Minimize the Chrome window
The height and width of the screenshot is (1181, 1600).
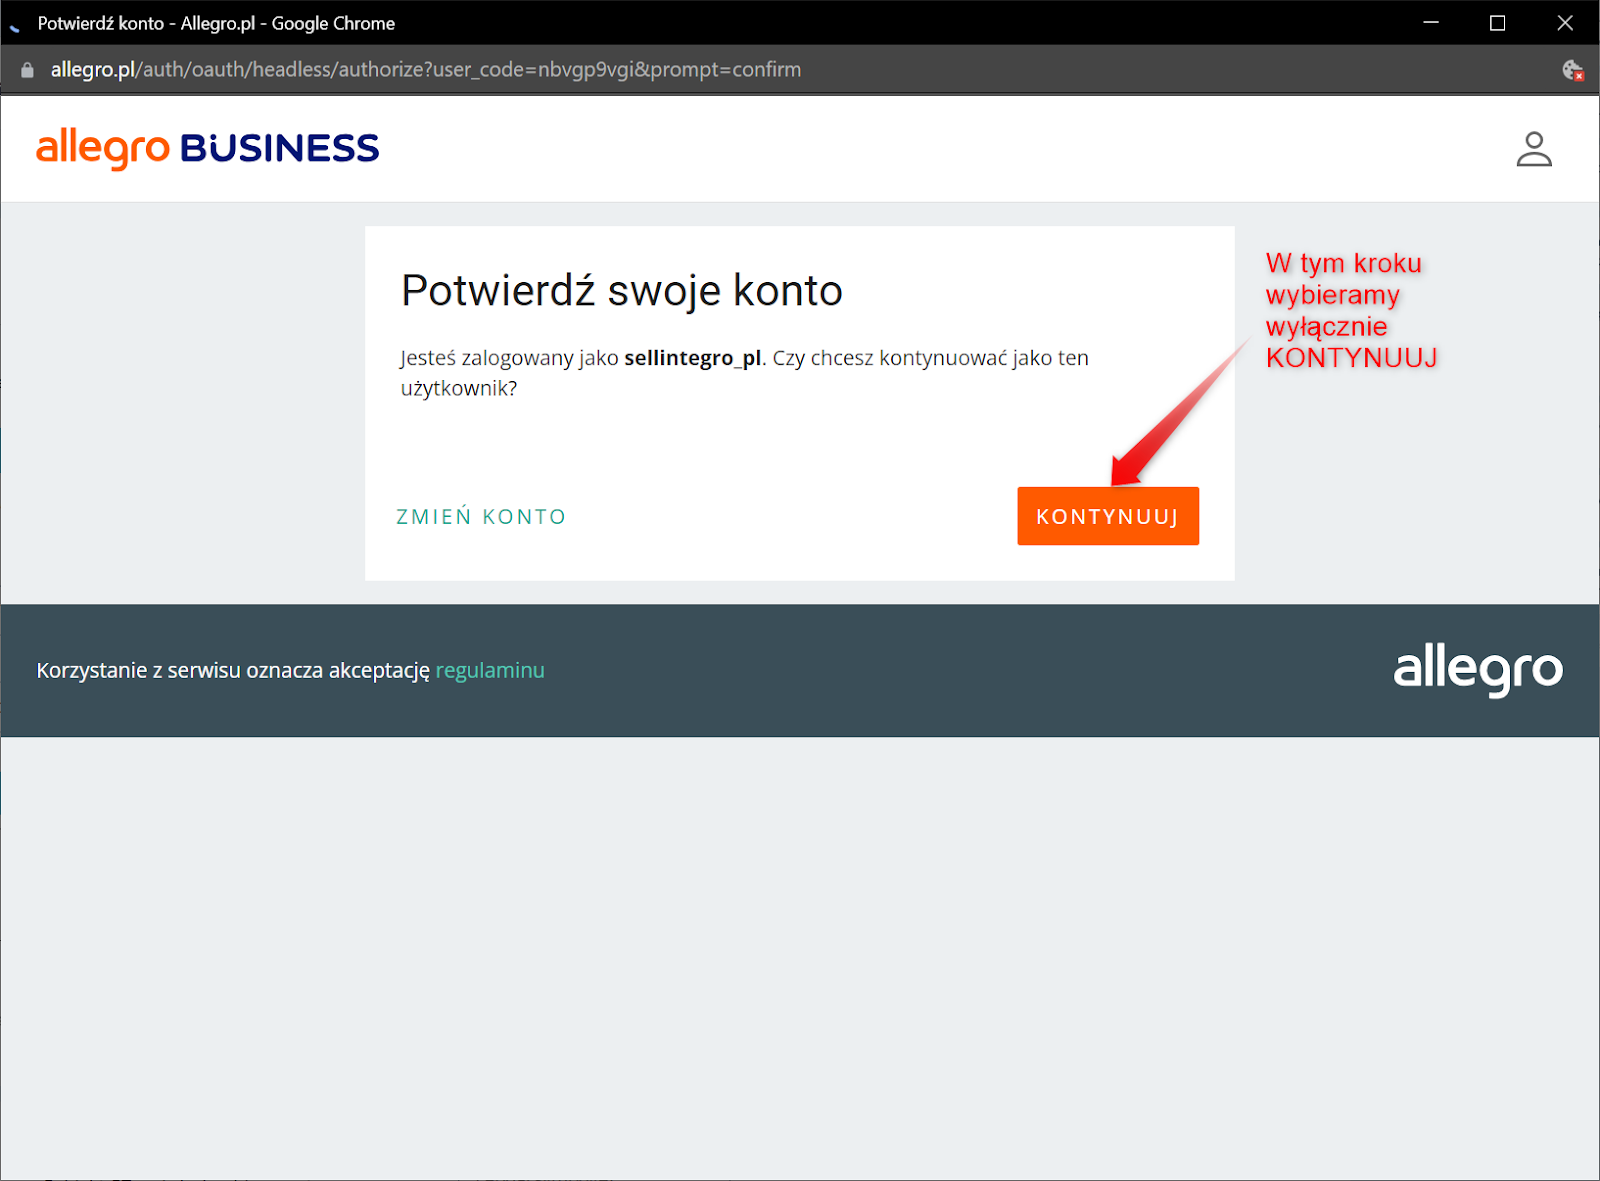point(1431,23)
